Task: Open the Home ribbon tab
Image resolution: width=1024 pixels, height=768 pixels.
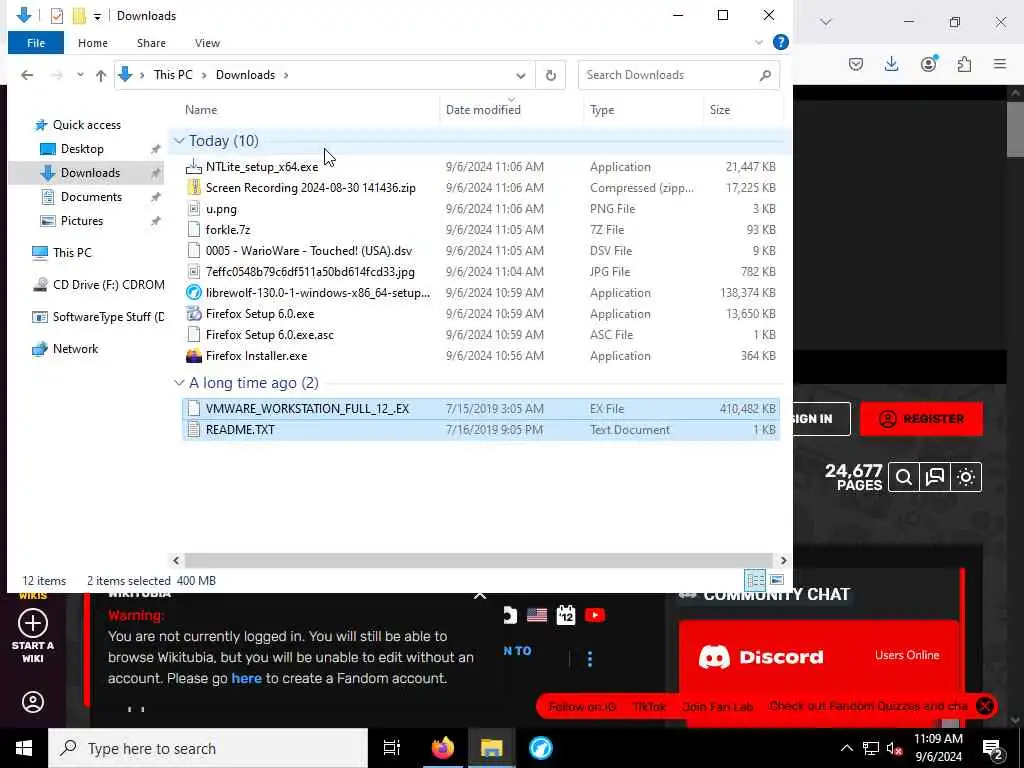Action: point(93,43)
